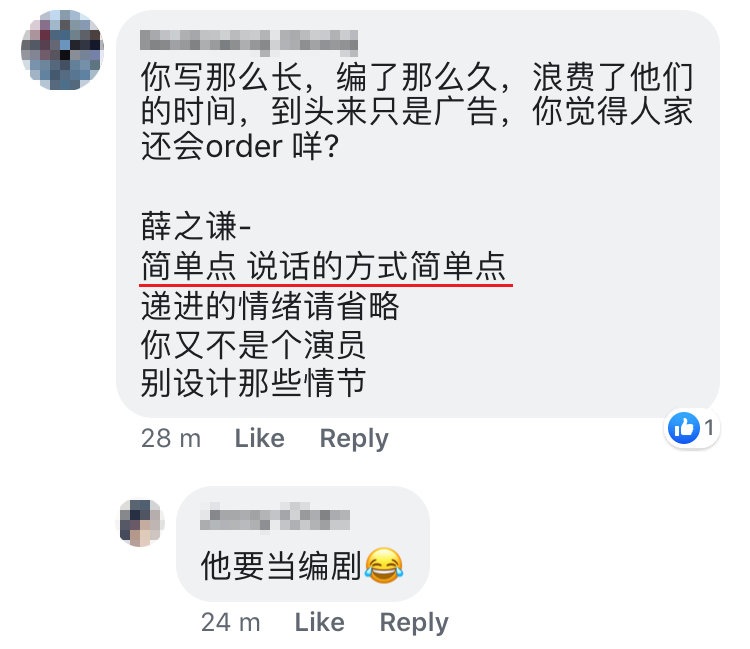Like the reply posted 24 m ago

click(x=320, y=622)
